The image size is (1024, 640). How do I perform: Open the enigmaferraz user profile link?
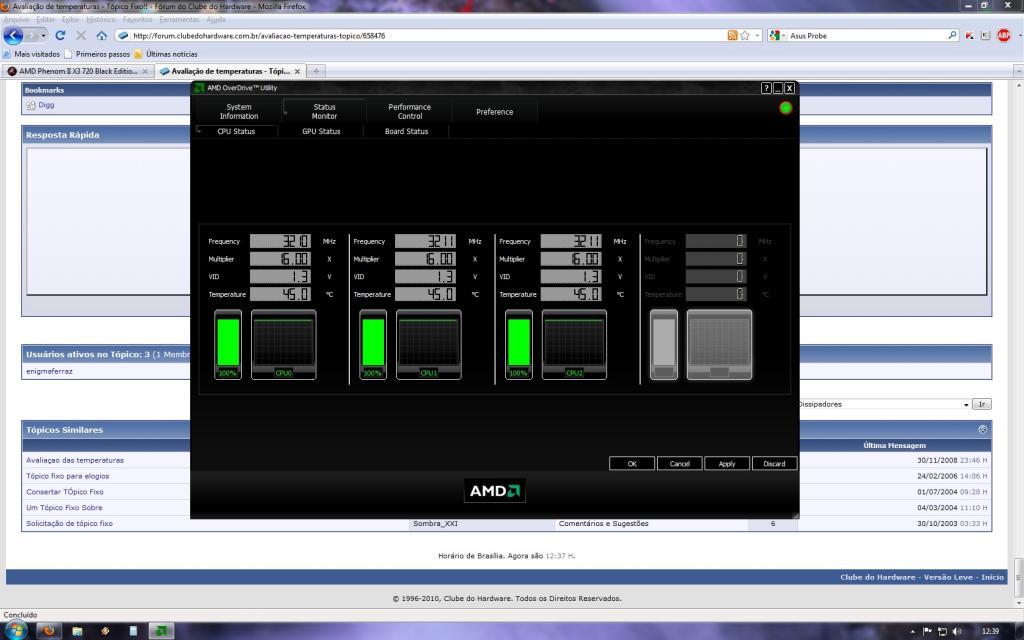click(x=49, y=371)
